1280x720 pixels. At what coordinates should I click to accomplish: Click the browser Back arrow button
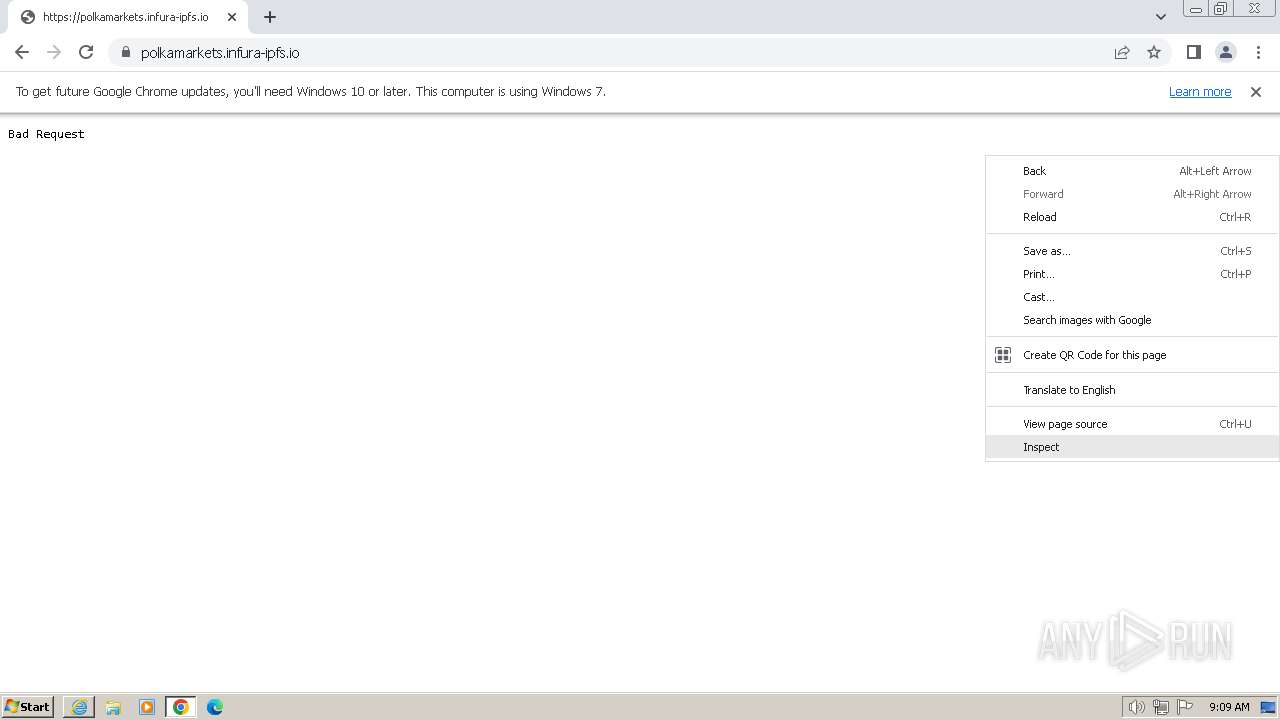[22, 52]
